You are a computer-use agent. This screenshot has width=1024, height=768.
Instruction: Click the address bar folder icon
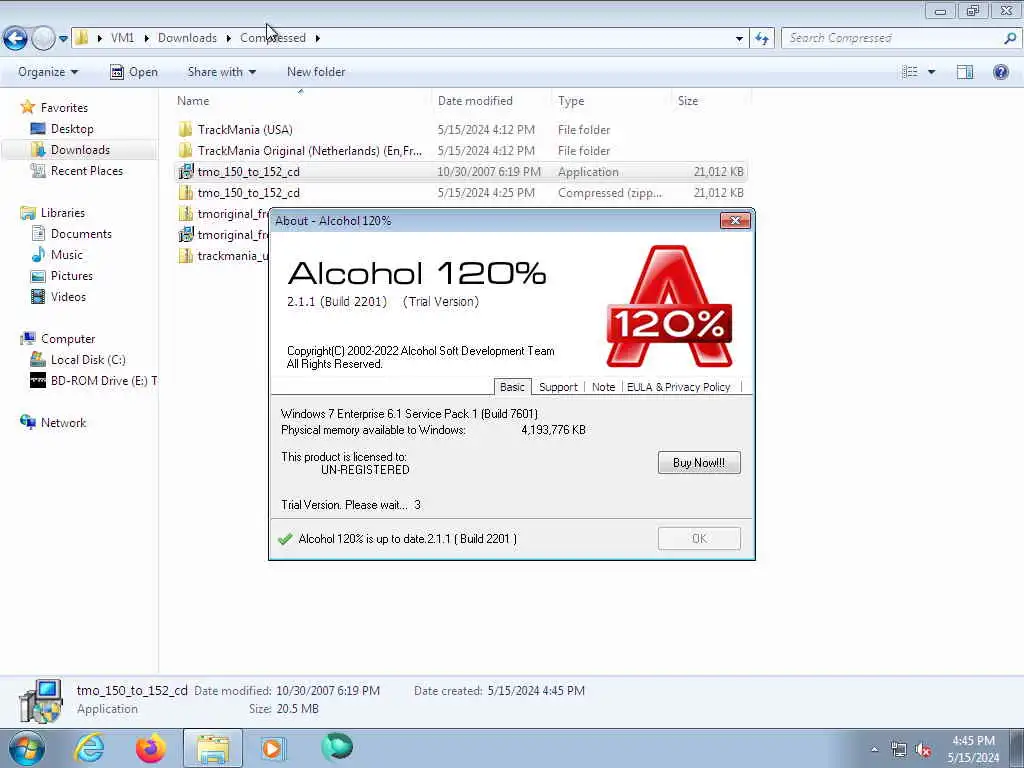coord(82,38)
